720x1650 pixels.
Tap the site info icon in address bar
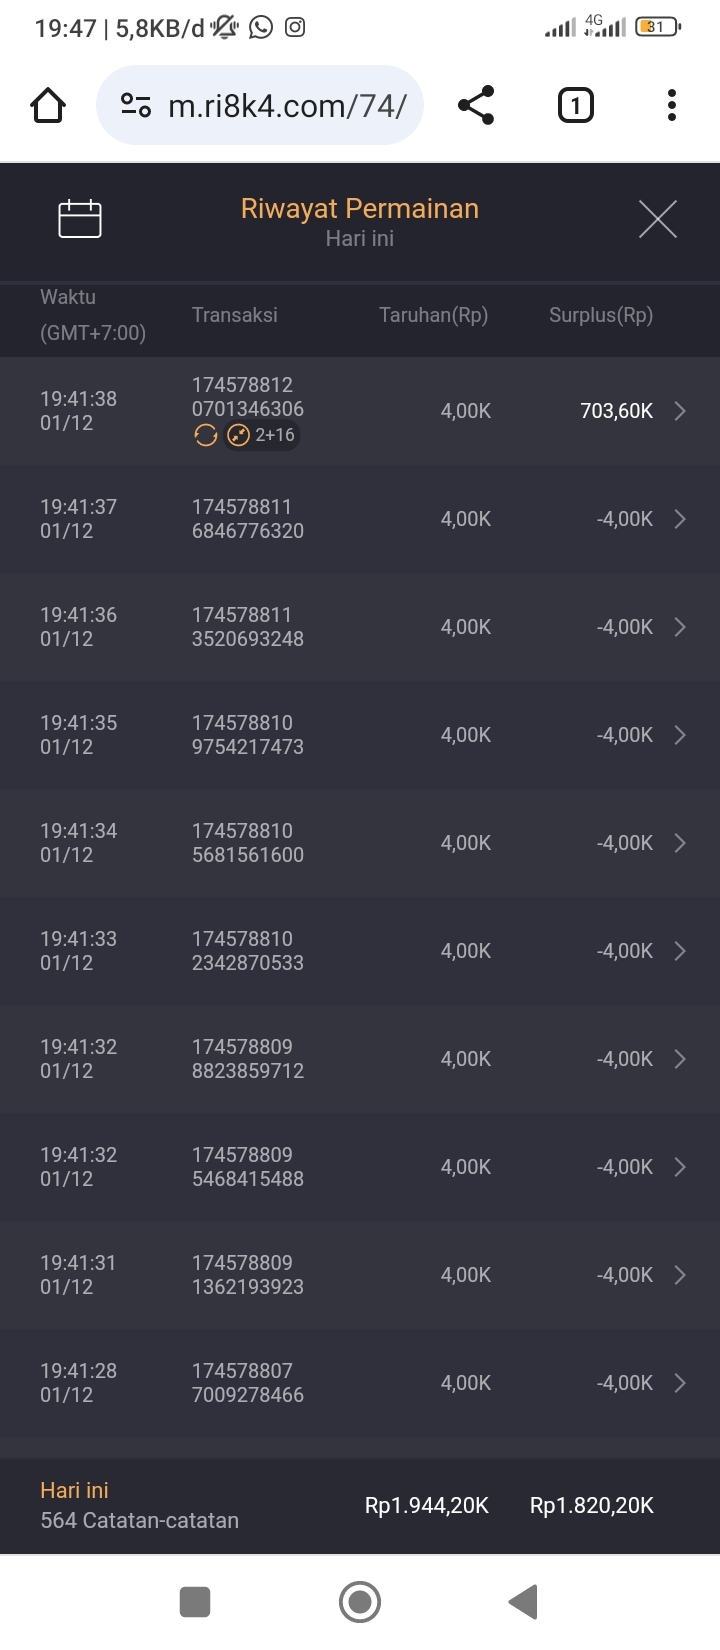pyautogui.click(x=136, y=105)
